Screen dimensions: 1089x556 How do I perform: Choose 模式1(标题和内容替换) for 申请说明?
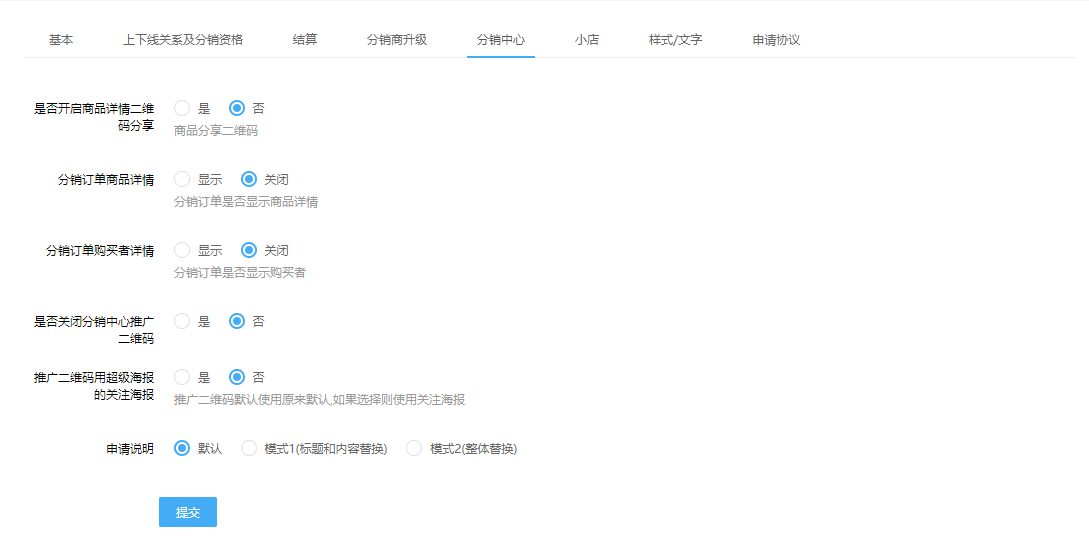pos(249,448)
